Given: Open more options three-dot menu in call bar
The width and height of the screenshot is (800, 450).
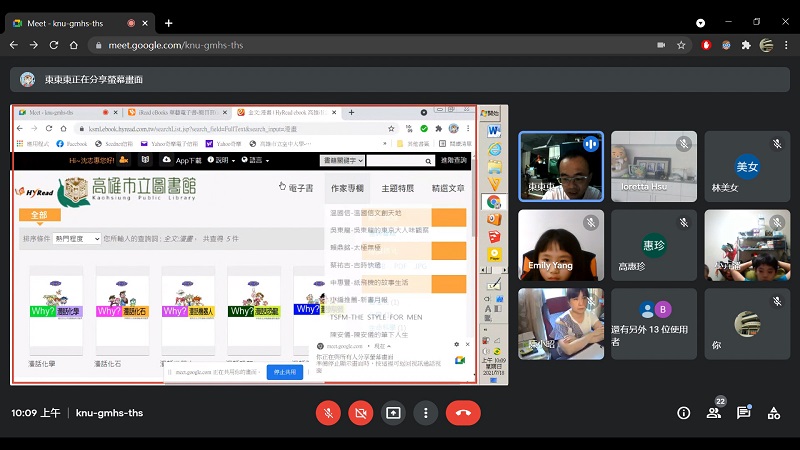Looking at the screenshot, I should pos(427,412).
